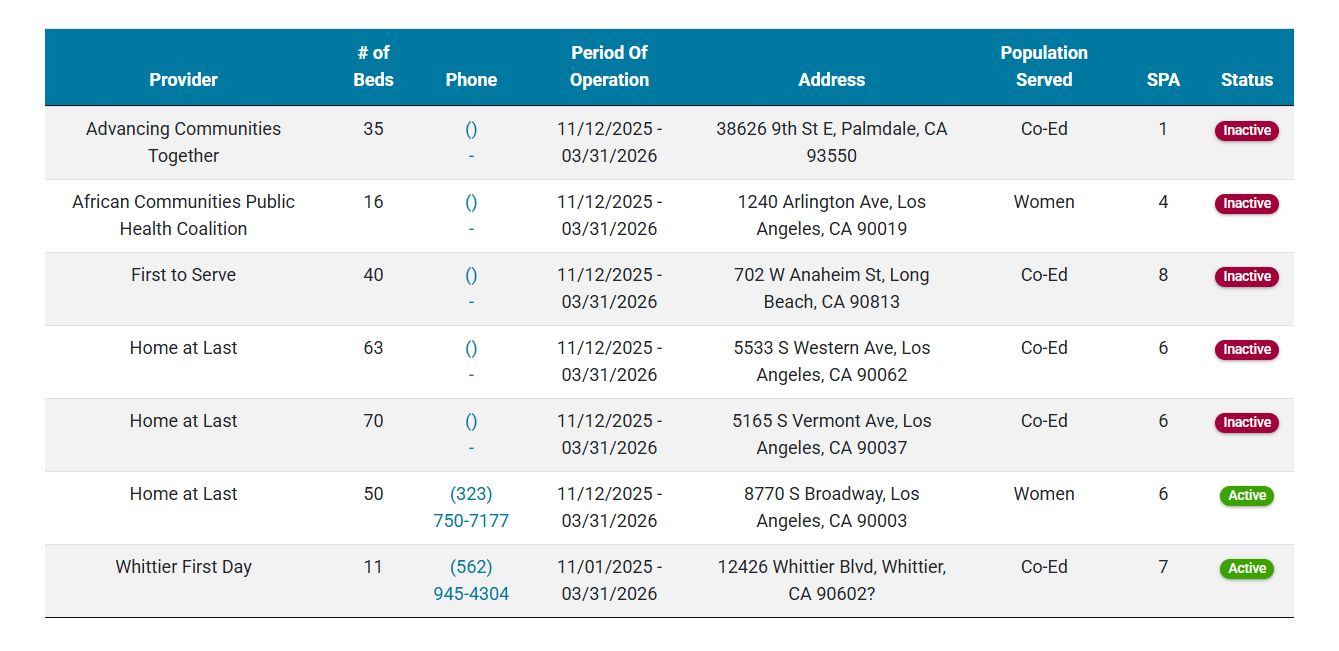The width and height of the screenshot is (1339, 651).
Task: Click the Address column header
Action: pyautogui.click(x=831, y=80)
